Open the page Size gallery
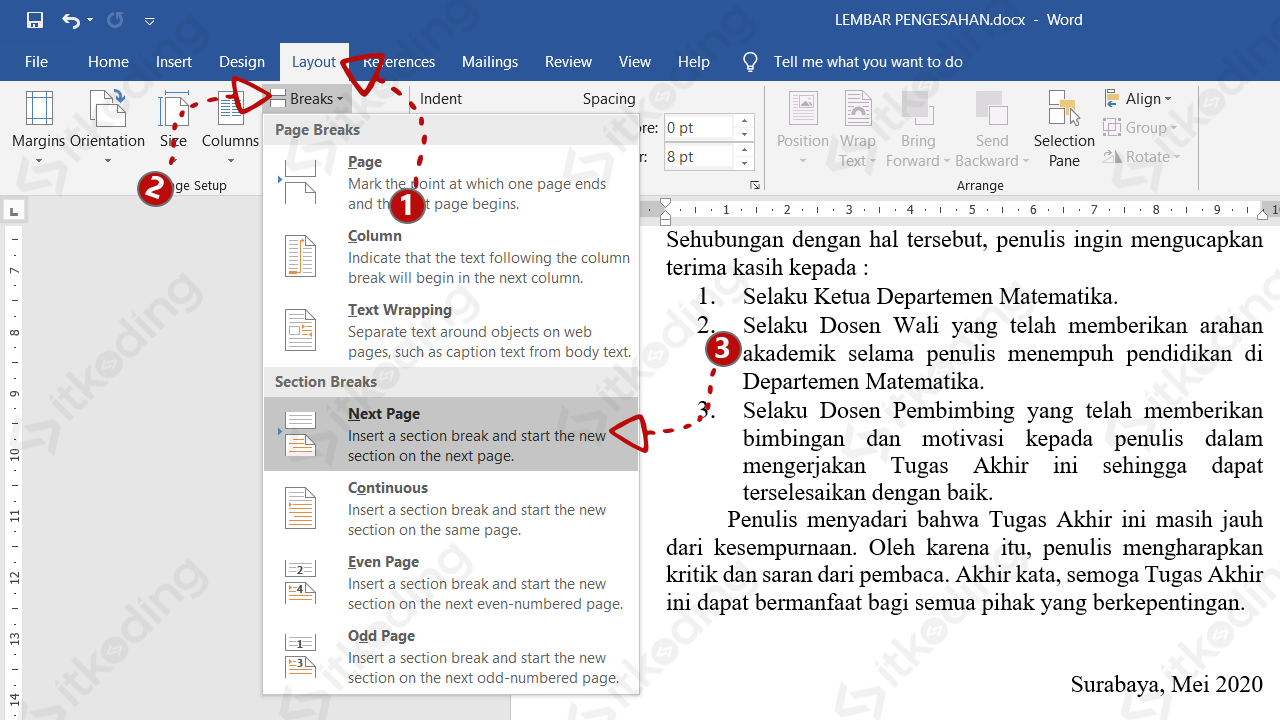 173,120
